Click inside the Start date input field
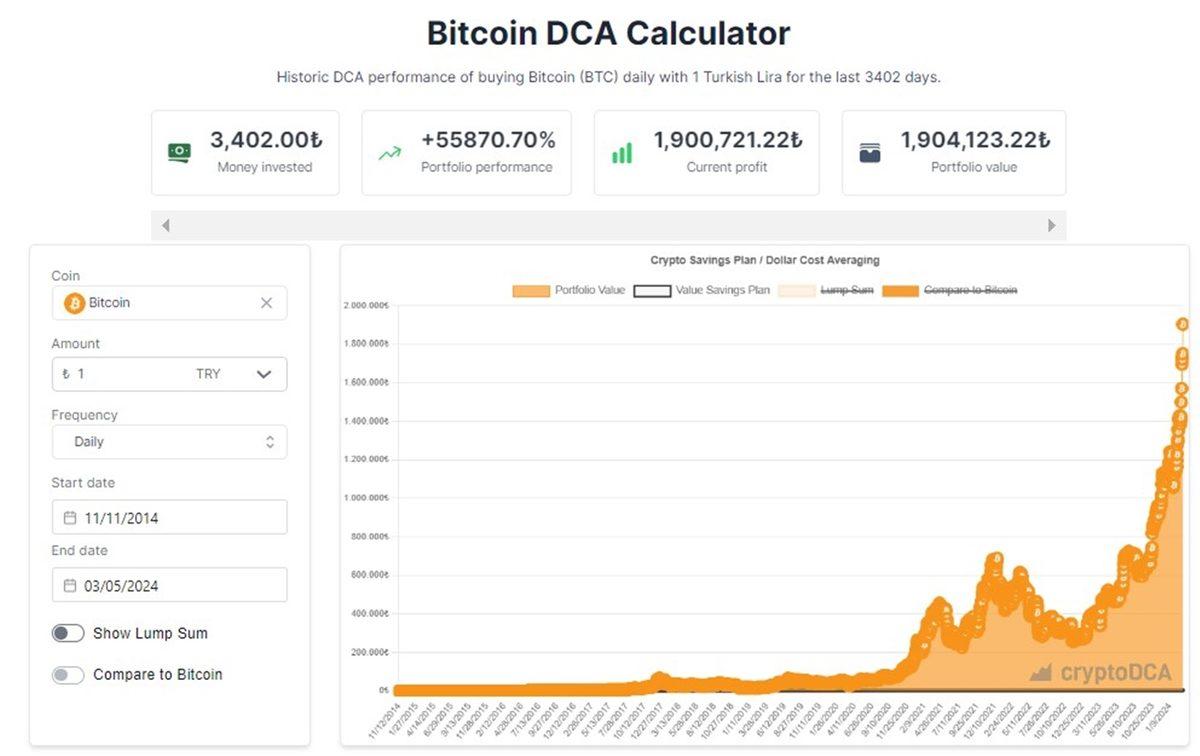Viewport: 1200px width, 756px height. [x=169, y=517]
